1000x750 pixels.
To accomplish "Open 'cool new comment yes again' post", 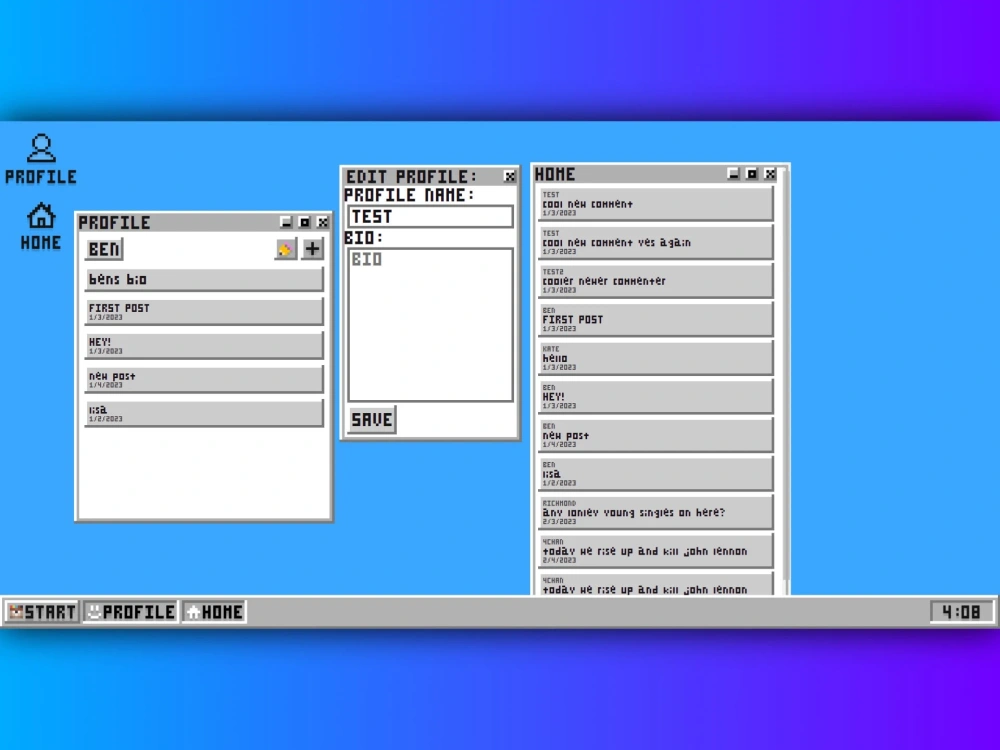I will click(x=656, y=242).
